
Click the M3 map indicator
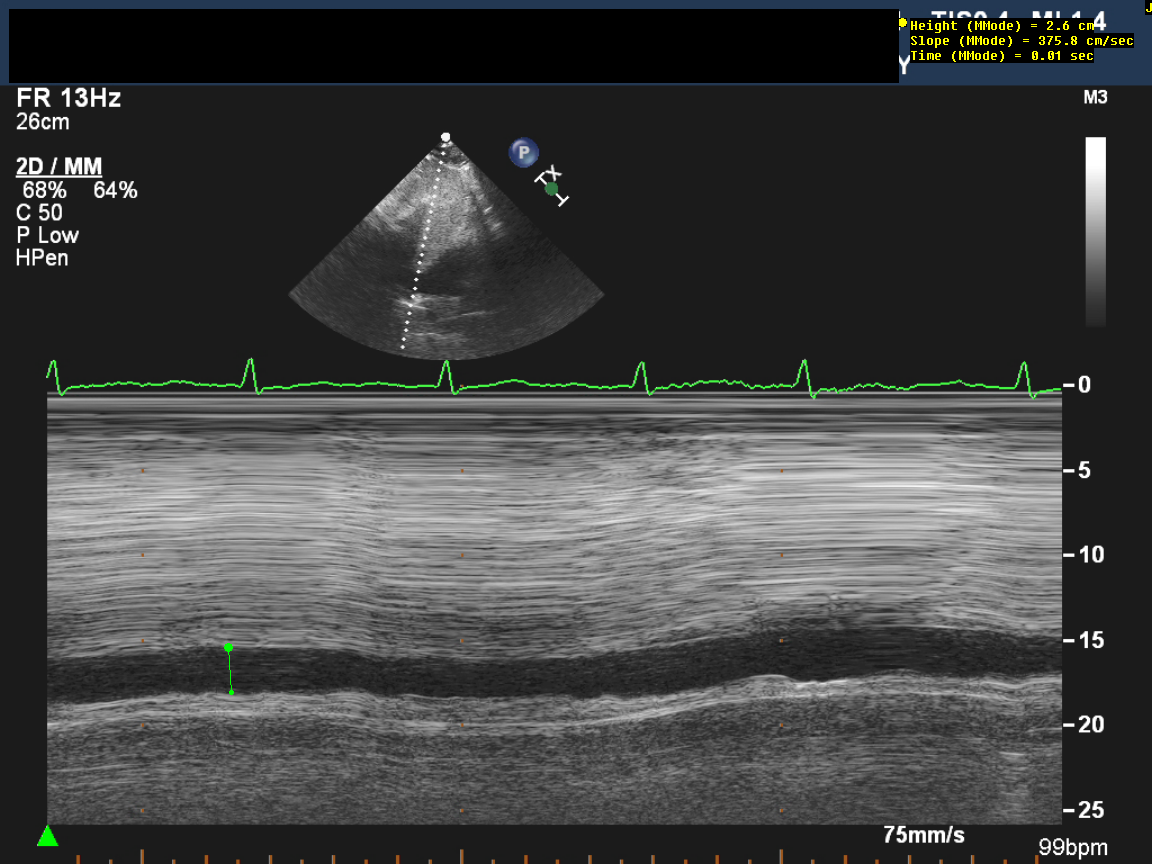click(1095, 98)
